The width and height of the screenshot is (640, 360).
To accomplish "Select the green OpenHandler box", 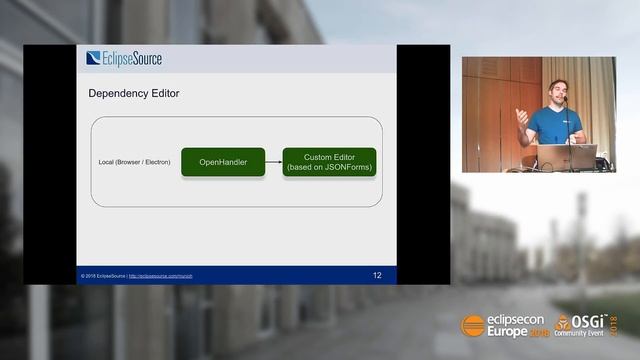I will coord(223,162).
